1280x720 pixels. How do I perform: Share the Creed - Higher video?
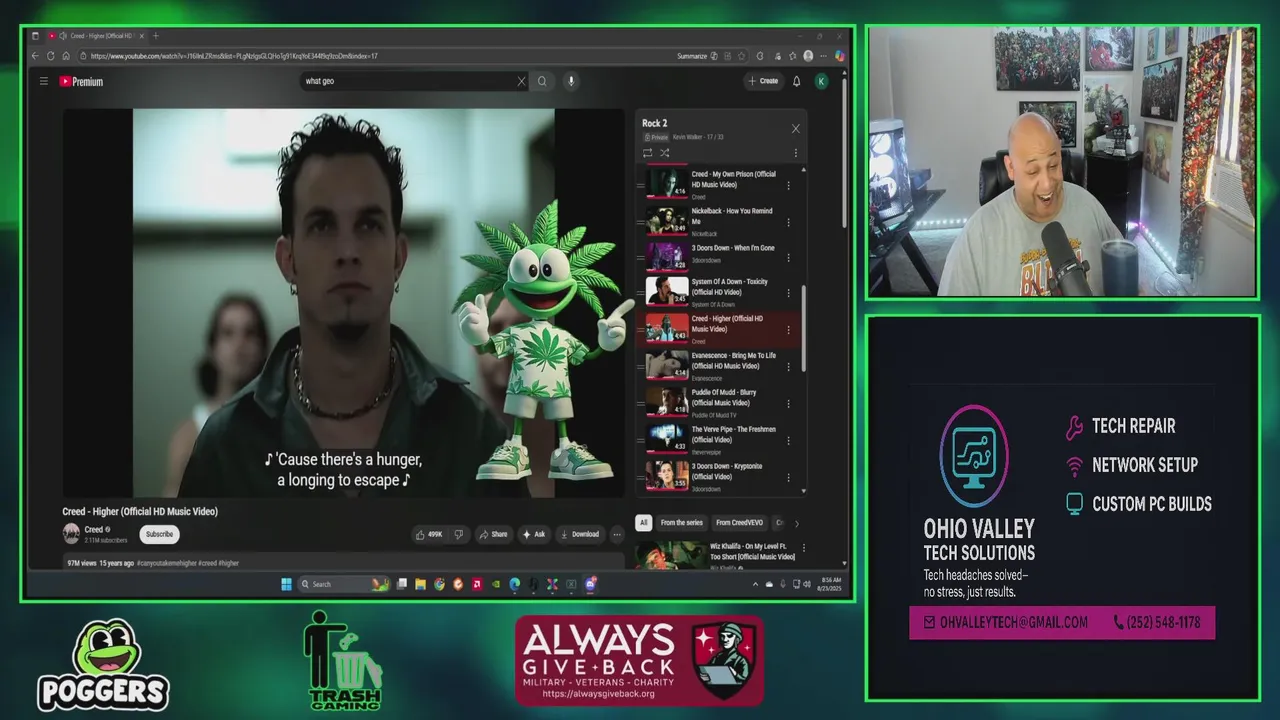[493, 534]
